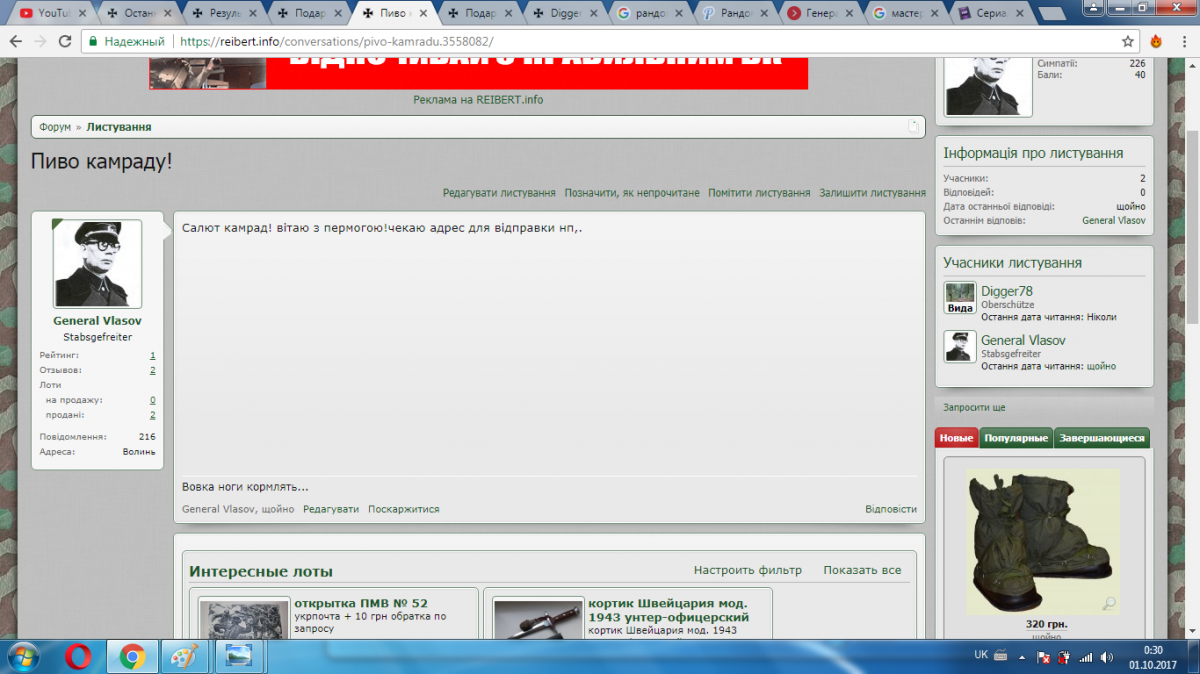Viewport: 1200px width, 674px height.
Task: Switch to Chrome in the taskbar
Action: tap(132, 657)
